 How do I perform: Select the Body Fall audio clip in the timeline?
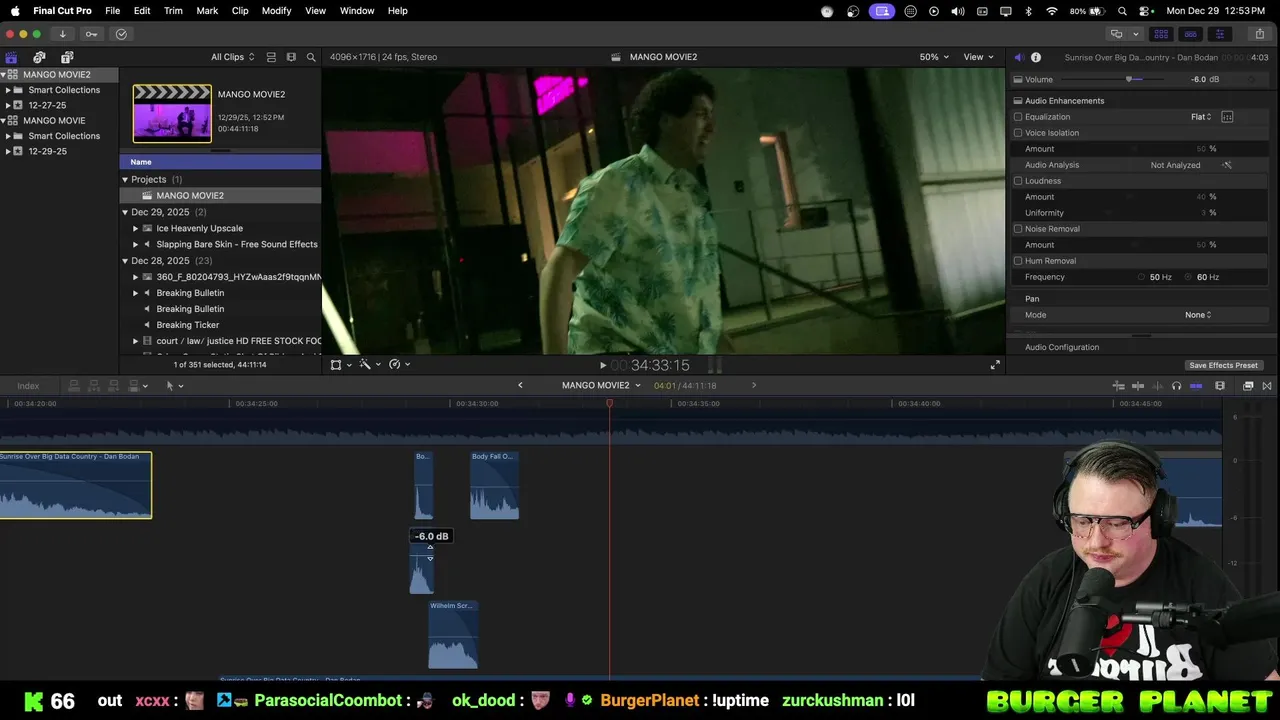494,485
